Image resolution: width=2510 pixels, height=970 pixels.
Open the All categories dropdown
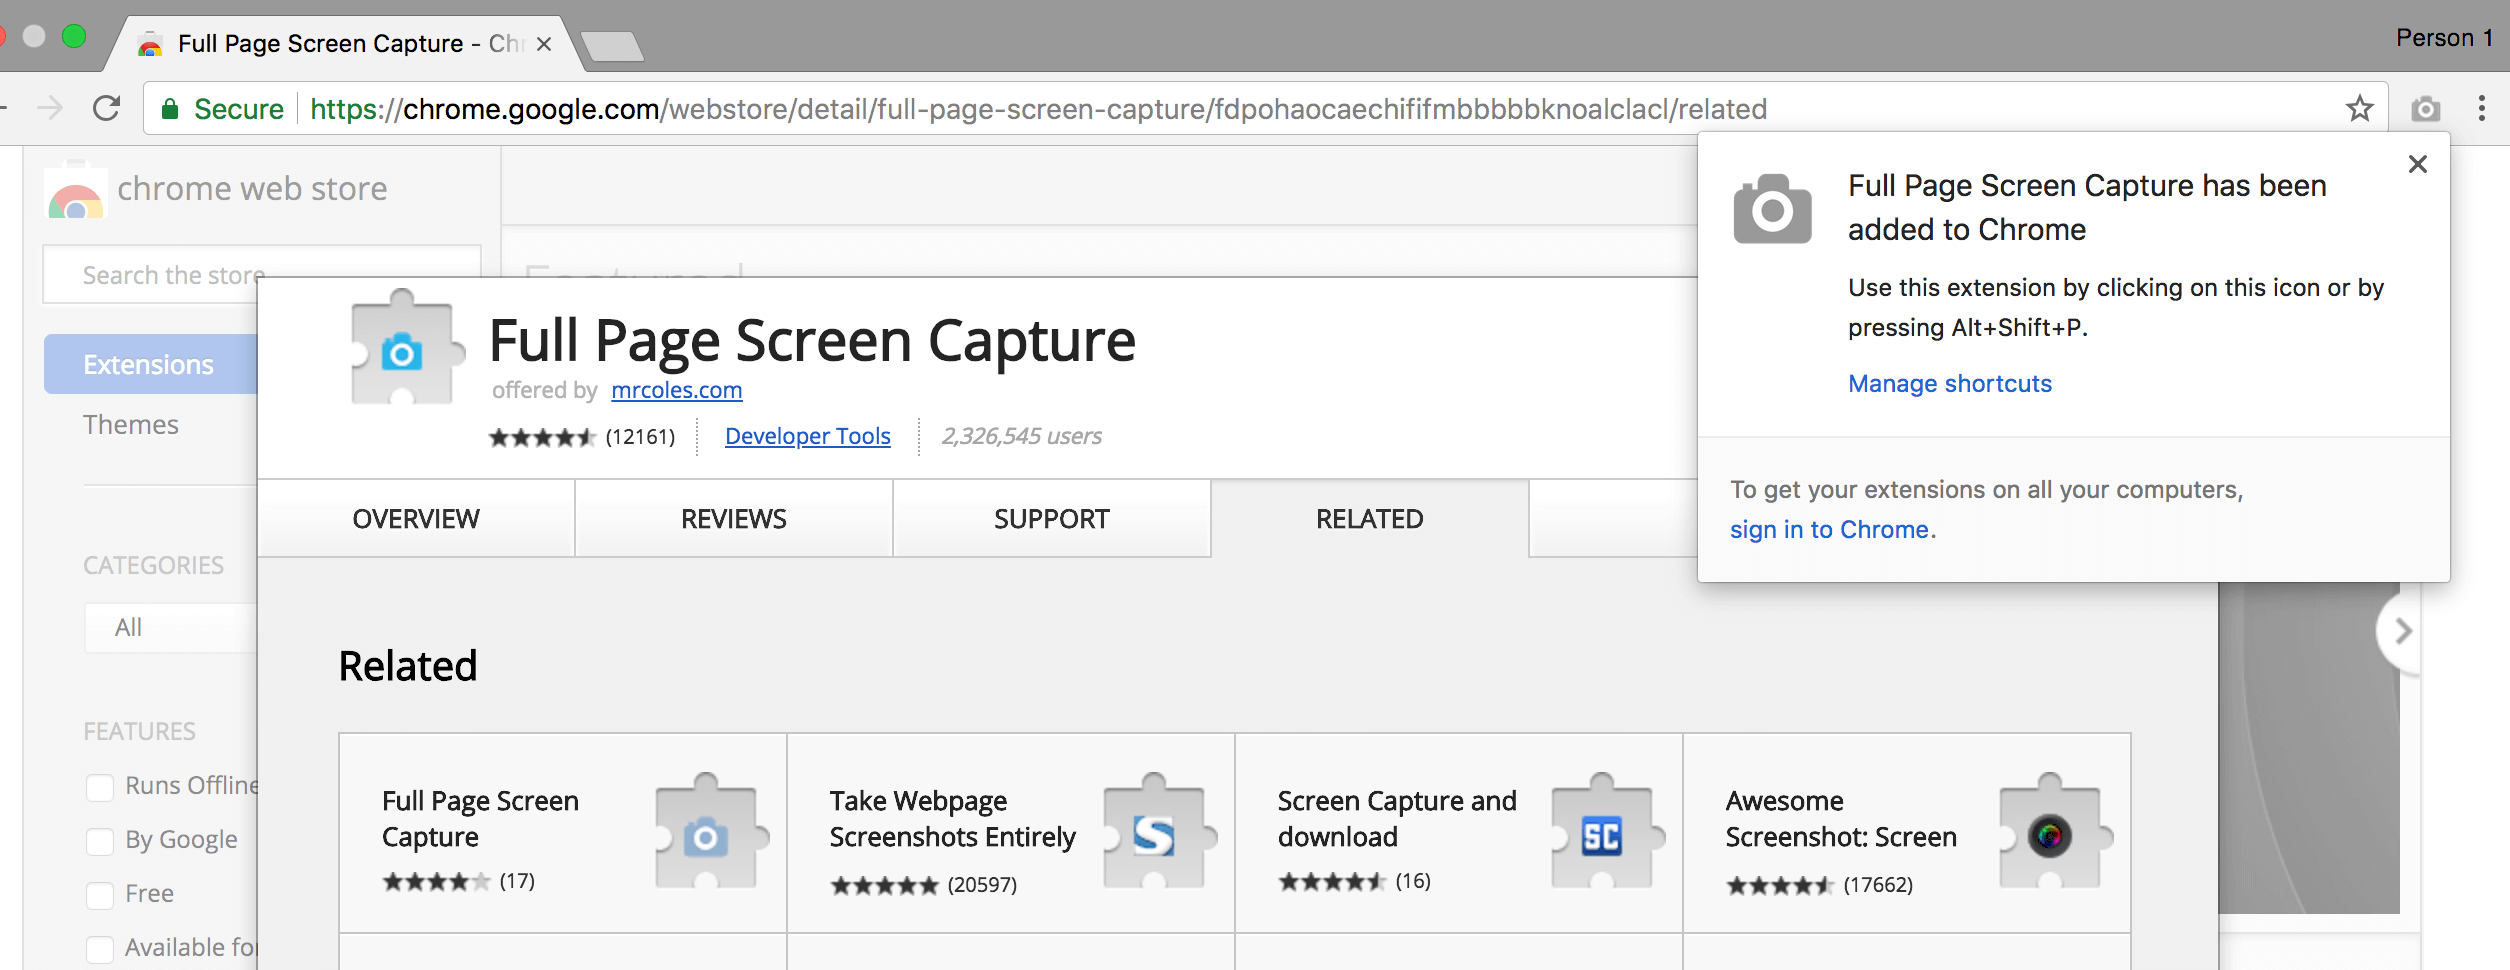(x=171, y=627)
